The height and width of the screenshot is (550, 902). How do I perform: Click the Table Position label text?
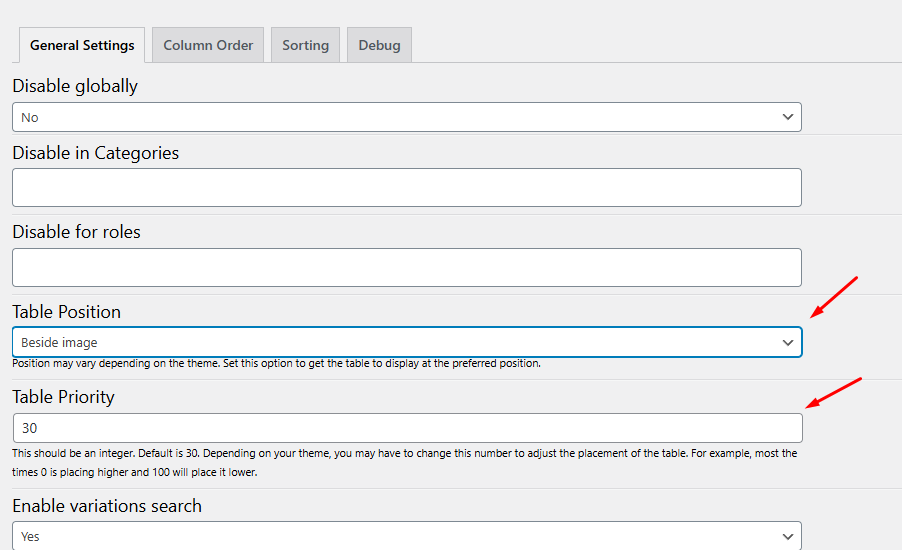66,312
